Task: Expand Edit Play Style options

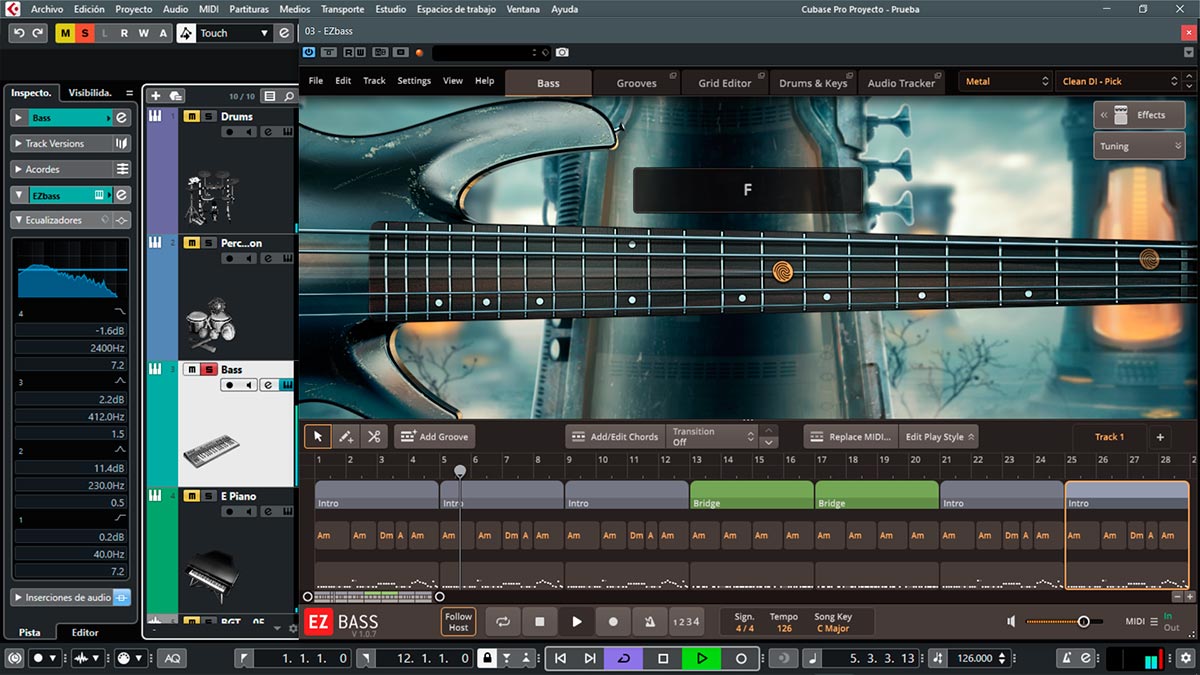Action: click(939, 437)
